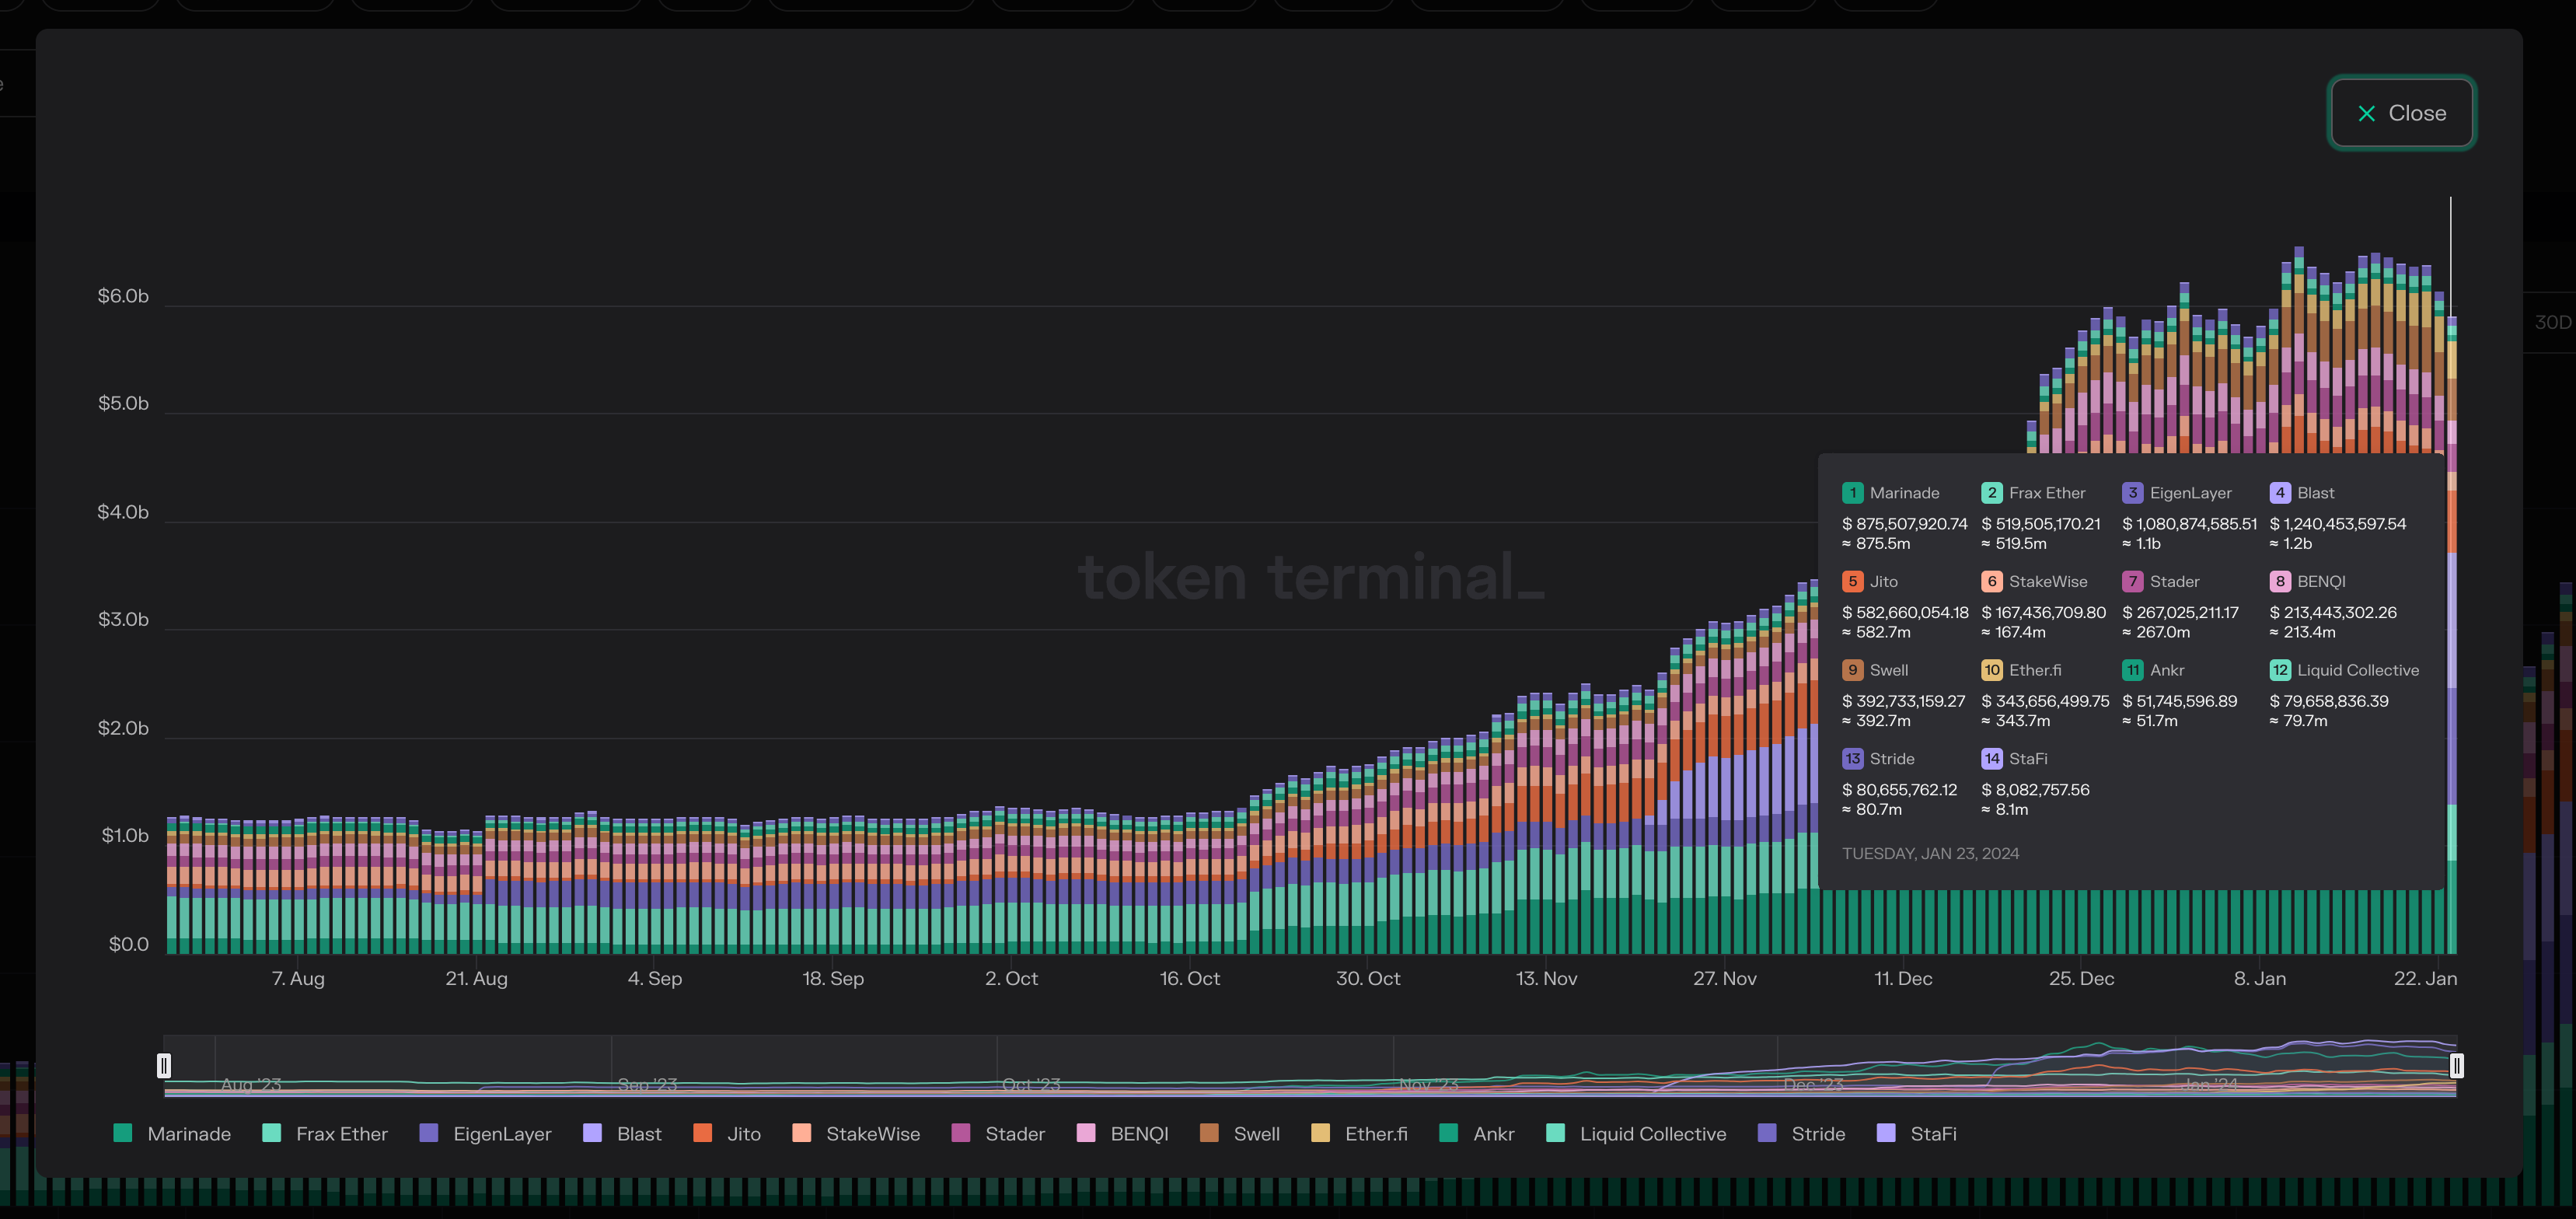Click the 30D range button behind modal
The width and height of the screenshot is (2576, 1219).
[2552, 322]
